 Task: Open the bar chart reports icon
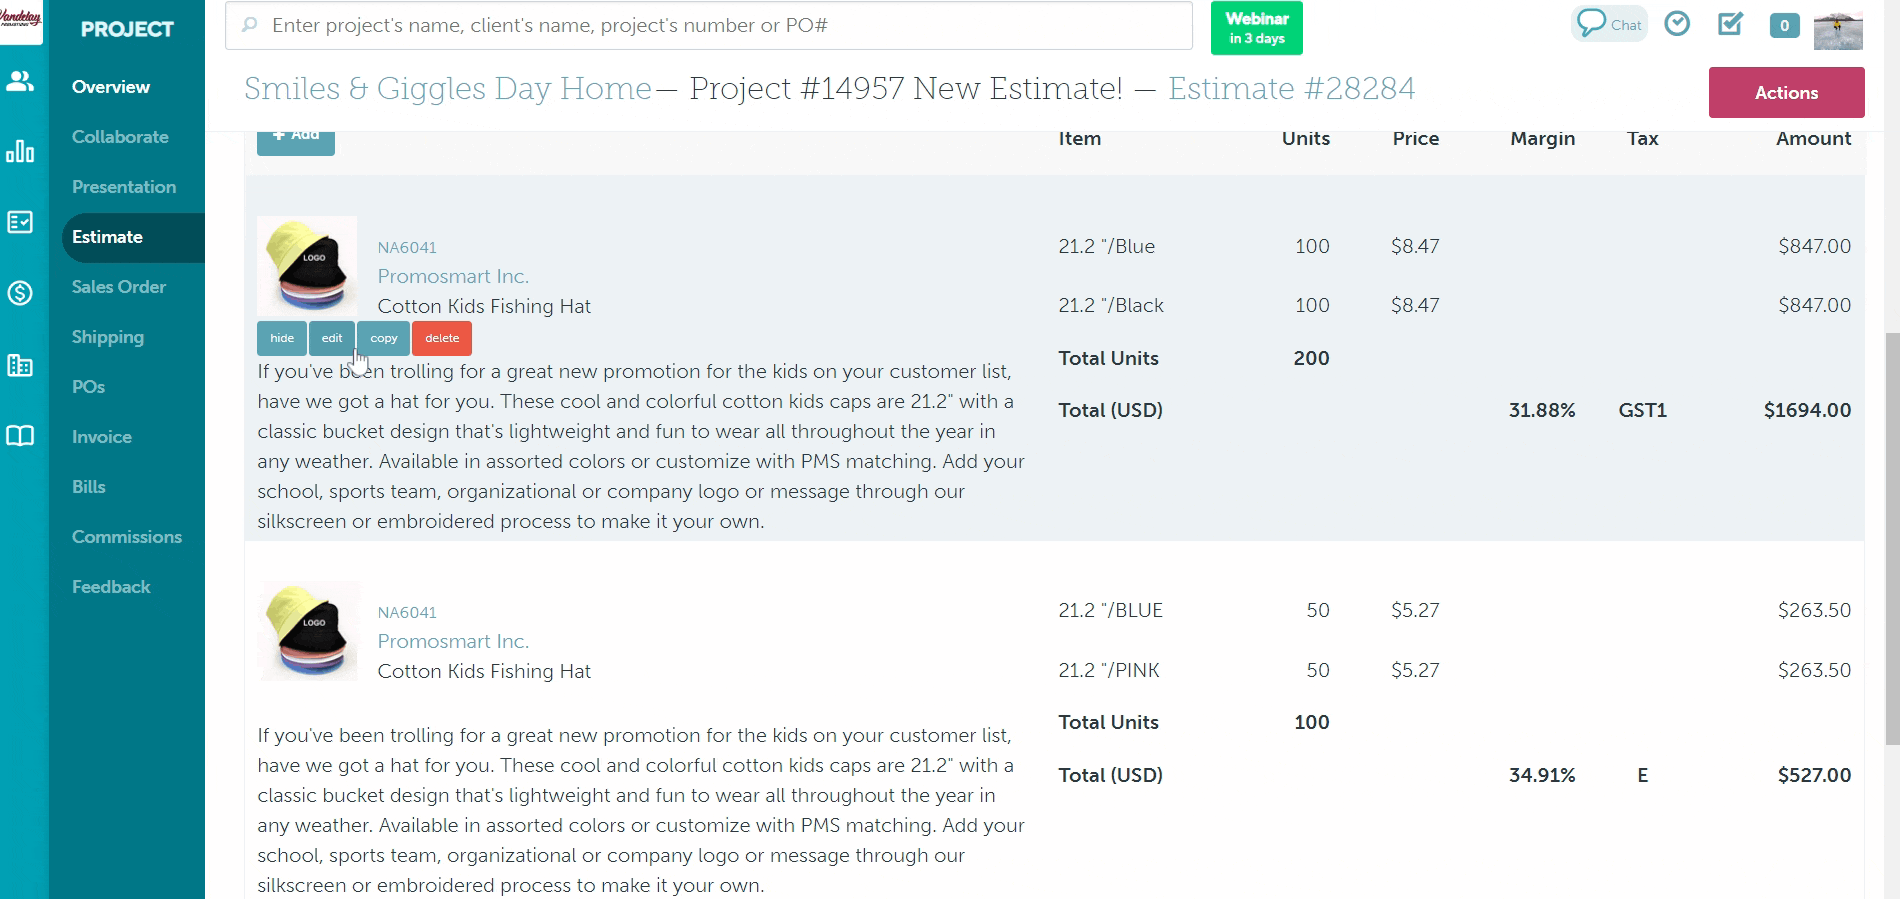tap(20, 151)
